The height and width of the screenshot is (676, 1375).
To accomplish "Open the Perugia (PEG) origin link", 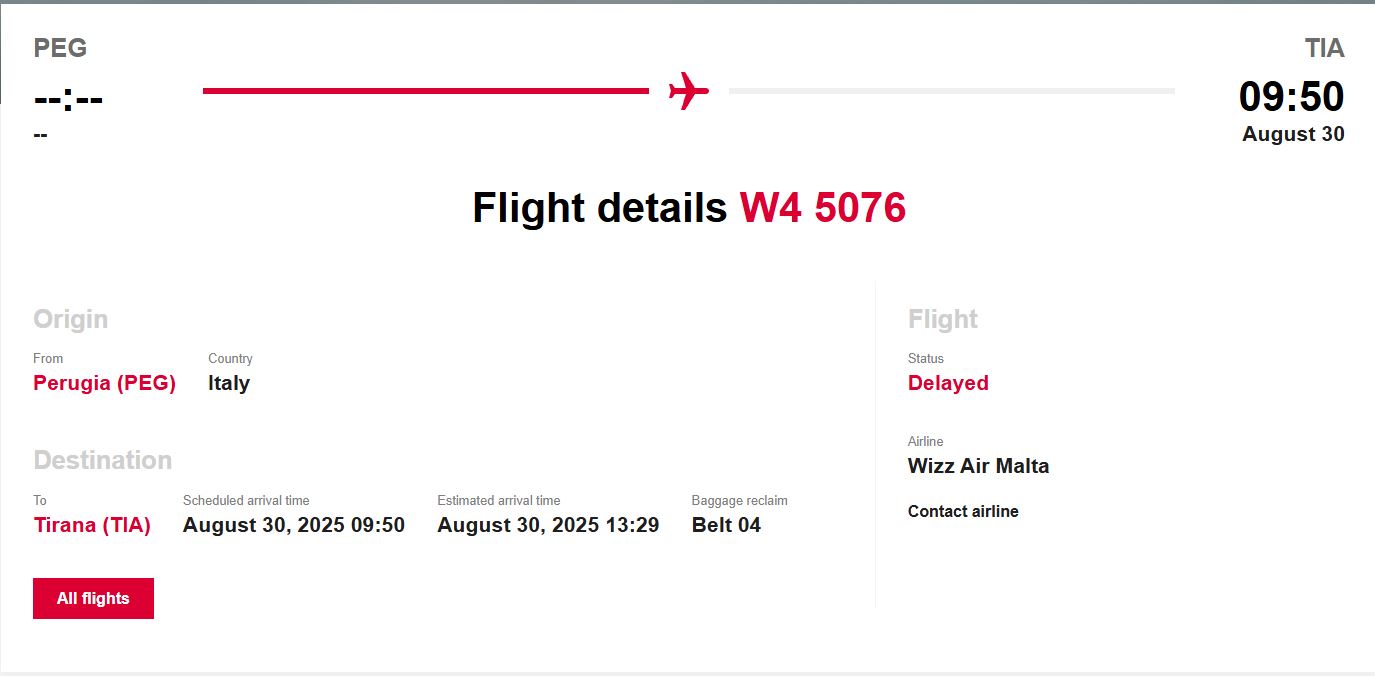I will coord(104,383).
